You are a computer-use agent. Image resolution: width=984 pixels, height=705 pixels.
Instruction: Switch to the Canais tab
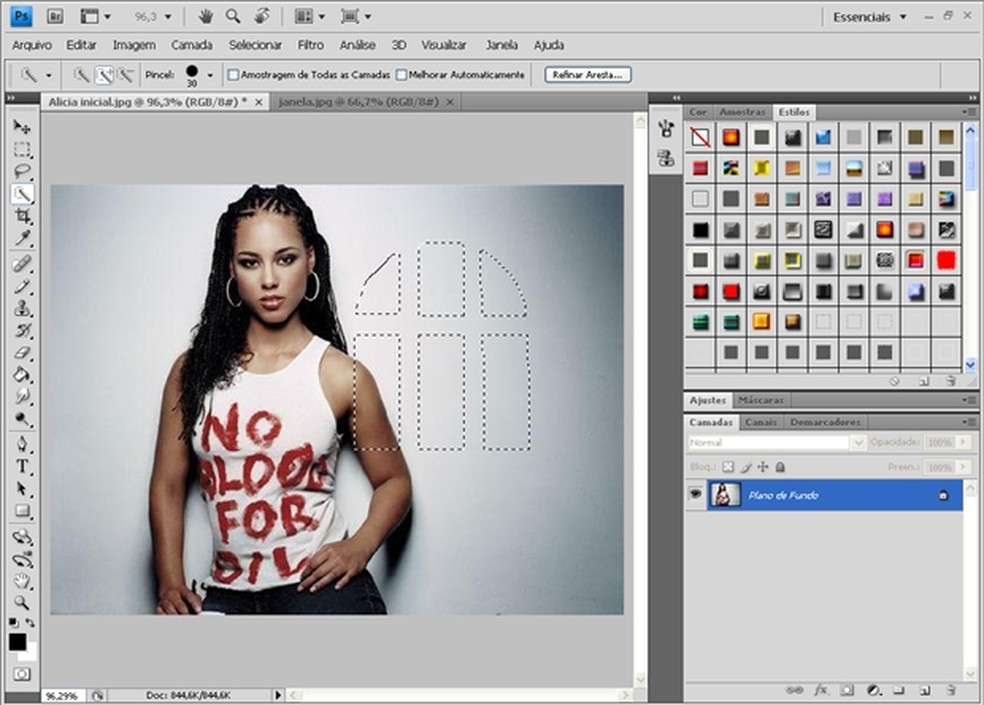[761, 422]
